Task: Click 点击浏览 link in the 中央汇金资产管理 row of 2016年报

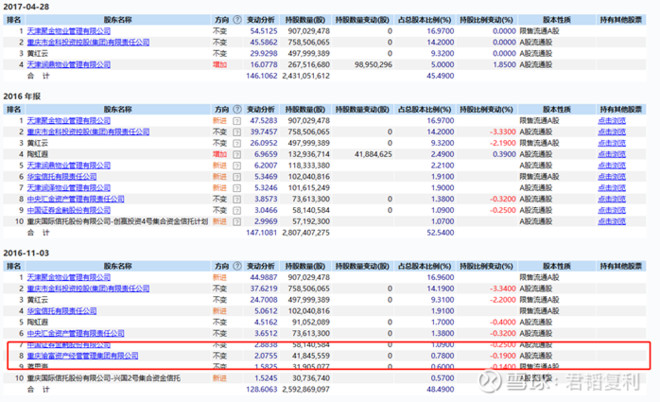Action: point(612,199)
